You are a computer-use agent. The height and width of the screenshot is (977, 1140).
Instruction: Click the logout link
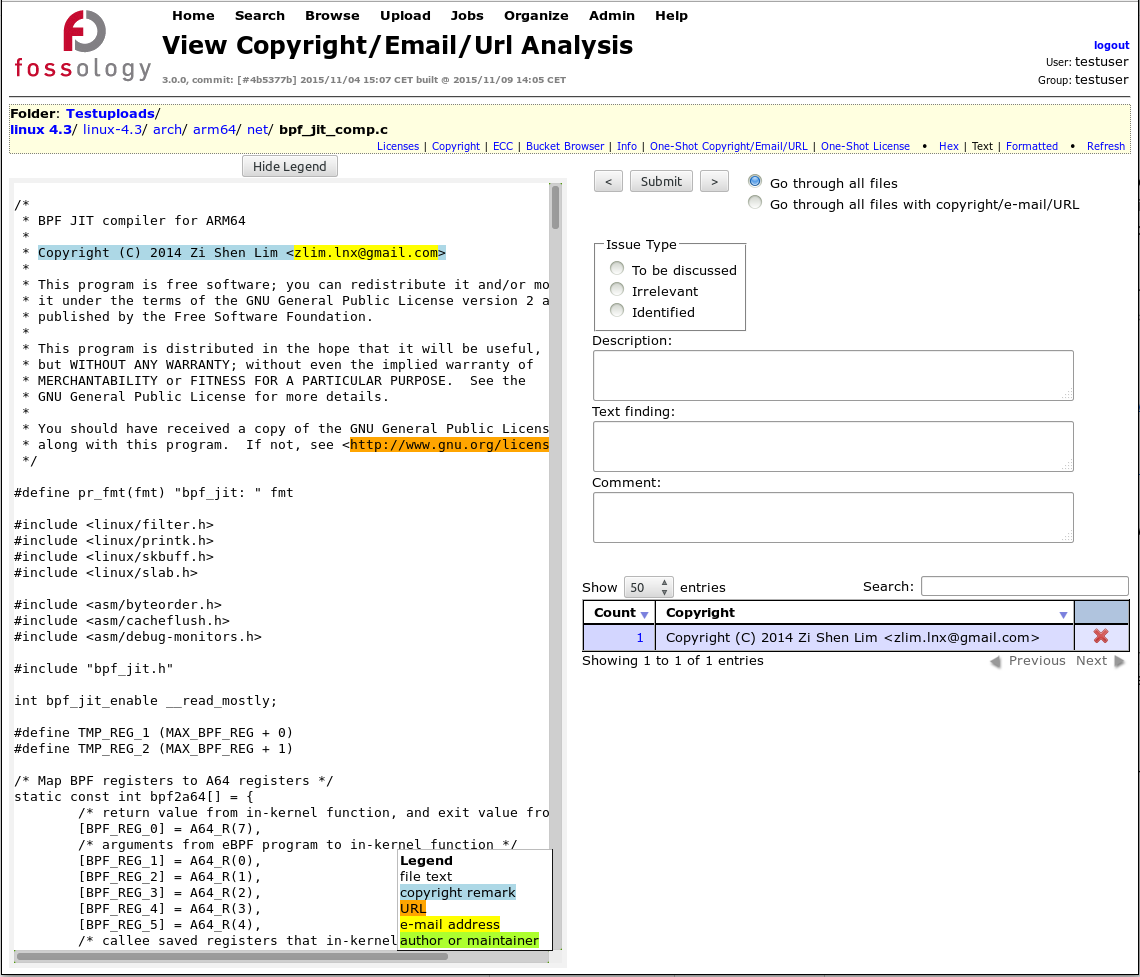pos(1111,45)
